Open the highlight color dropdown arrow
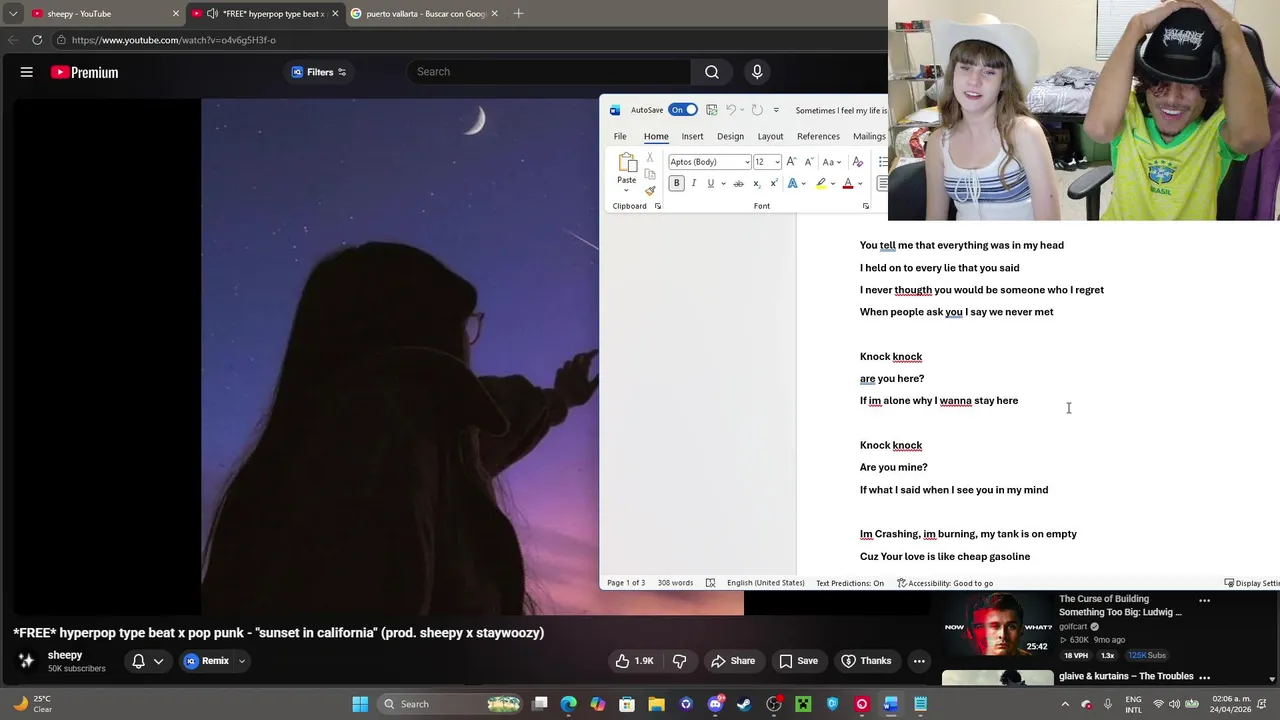 pos(833,184)
